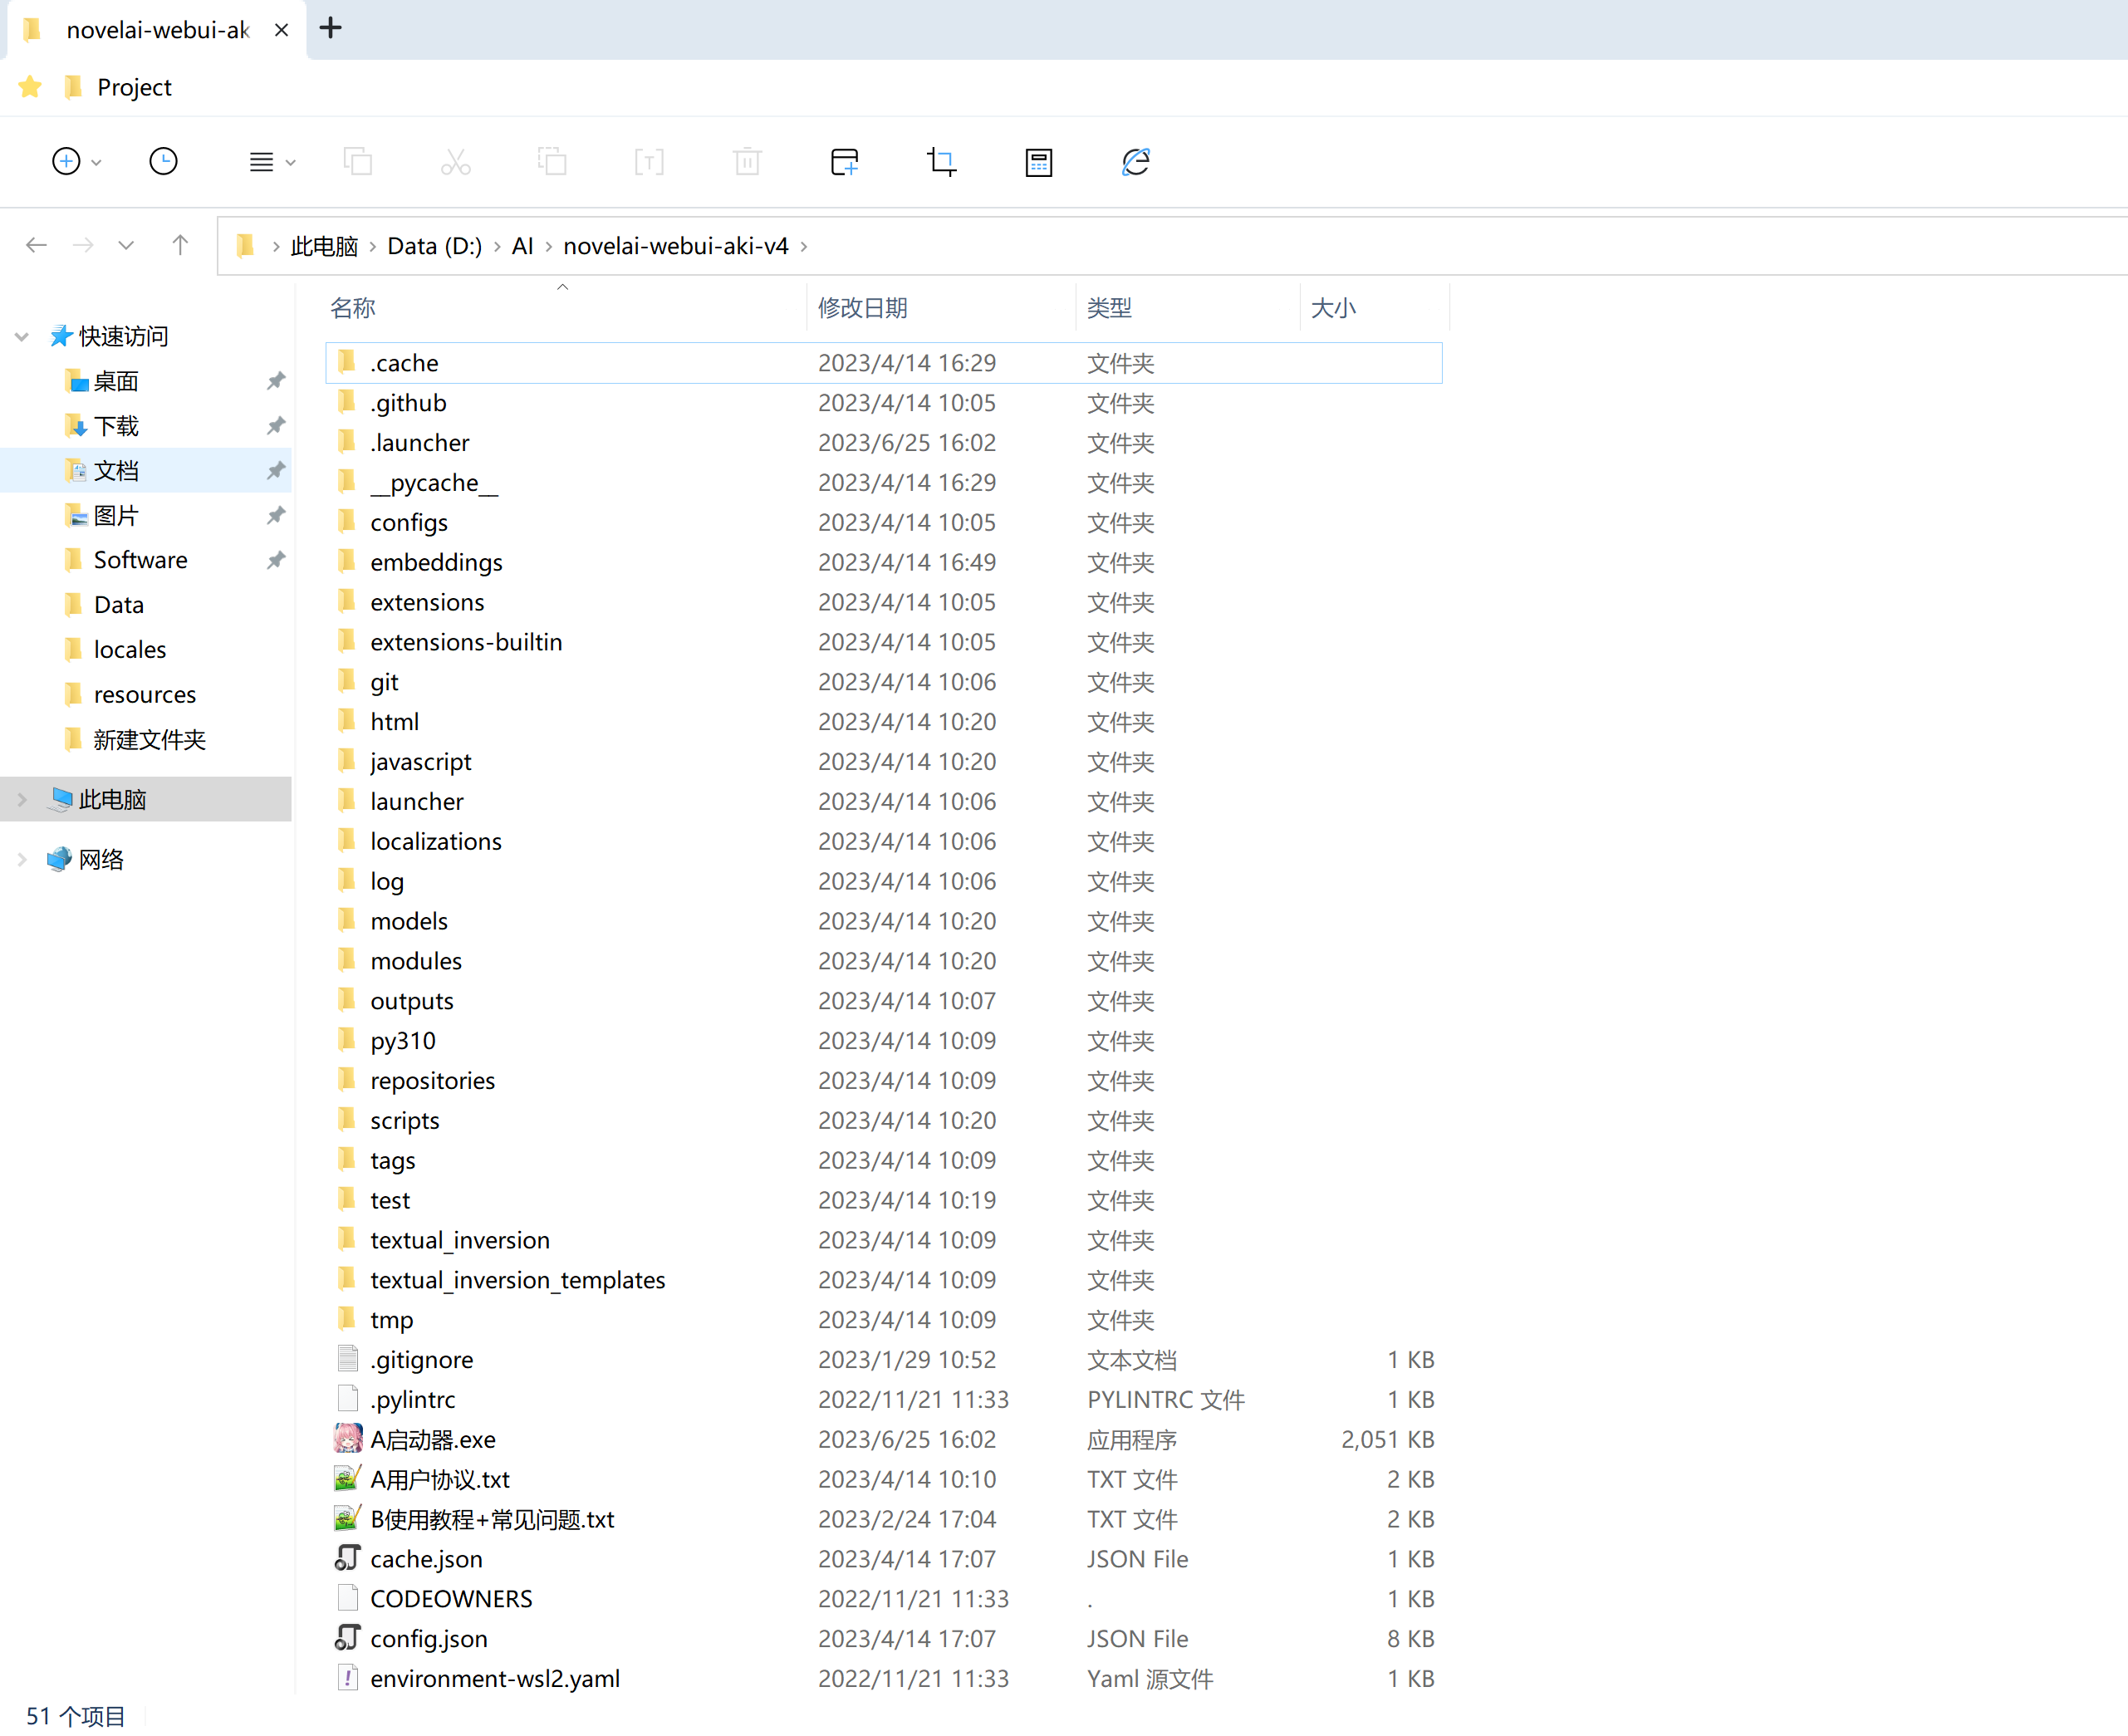Select the novelai-webui-aki tab
2128x1736 pixels.
point(155,30)
